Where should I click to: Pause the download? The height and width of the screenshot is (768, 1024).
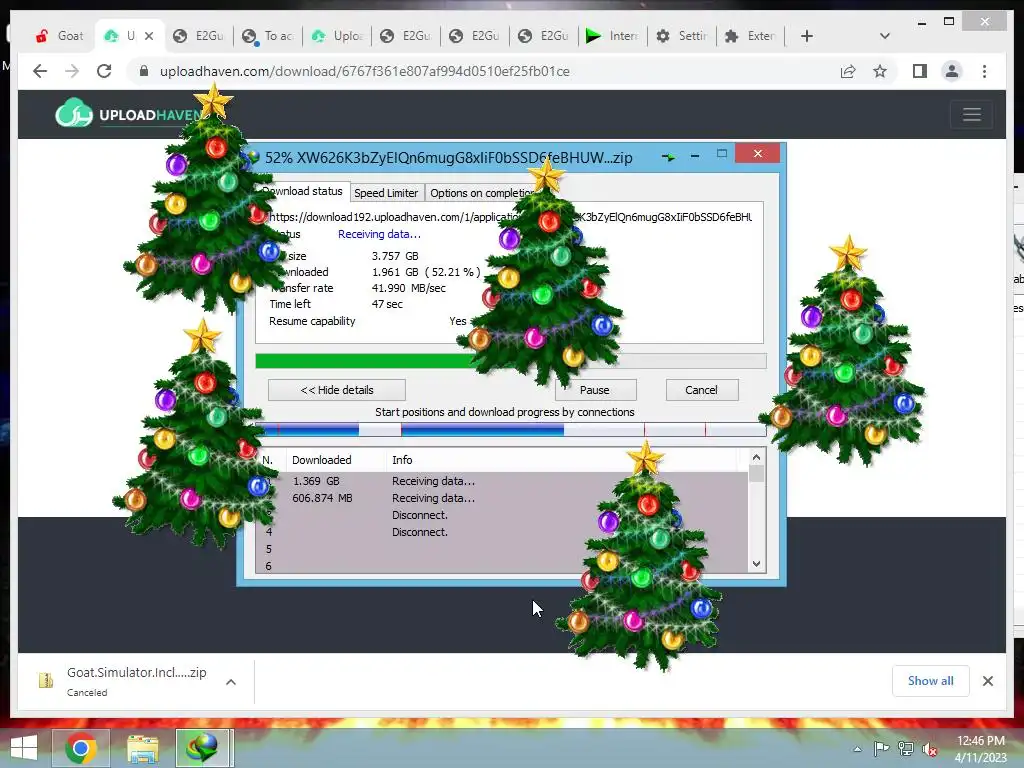click(595, 390)
